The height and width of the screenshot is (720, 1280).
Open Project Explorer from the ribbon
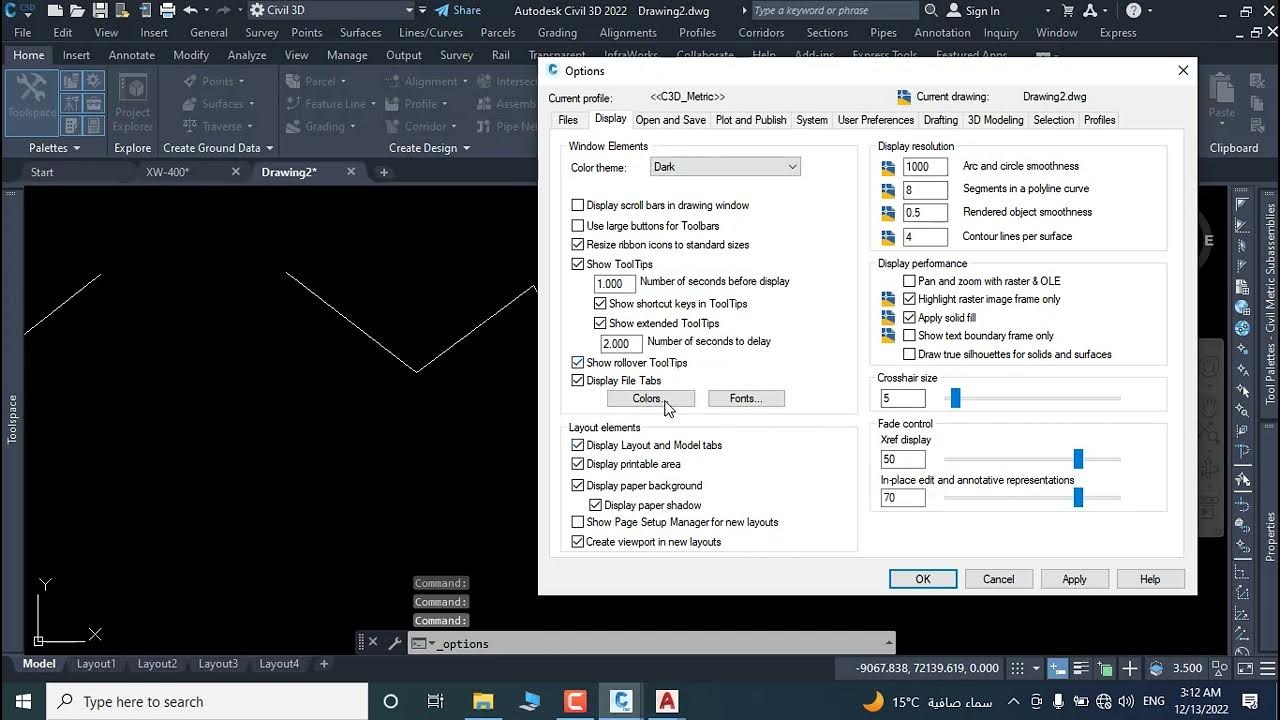coord(132,104)
